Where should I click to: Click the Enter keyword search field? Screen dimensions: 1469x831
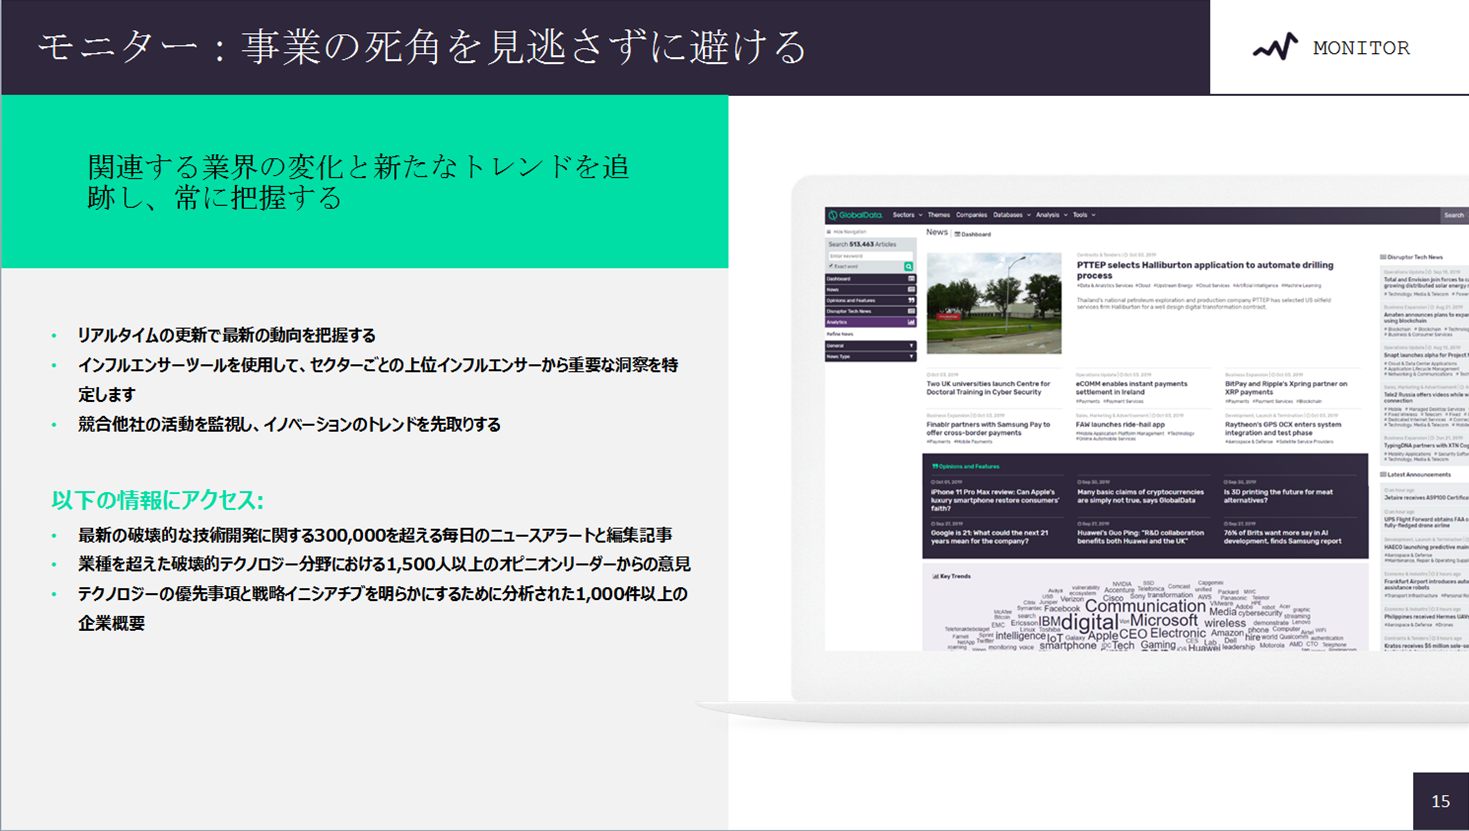click(x=865, y=256)
